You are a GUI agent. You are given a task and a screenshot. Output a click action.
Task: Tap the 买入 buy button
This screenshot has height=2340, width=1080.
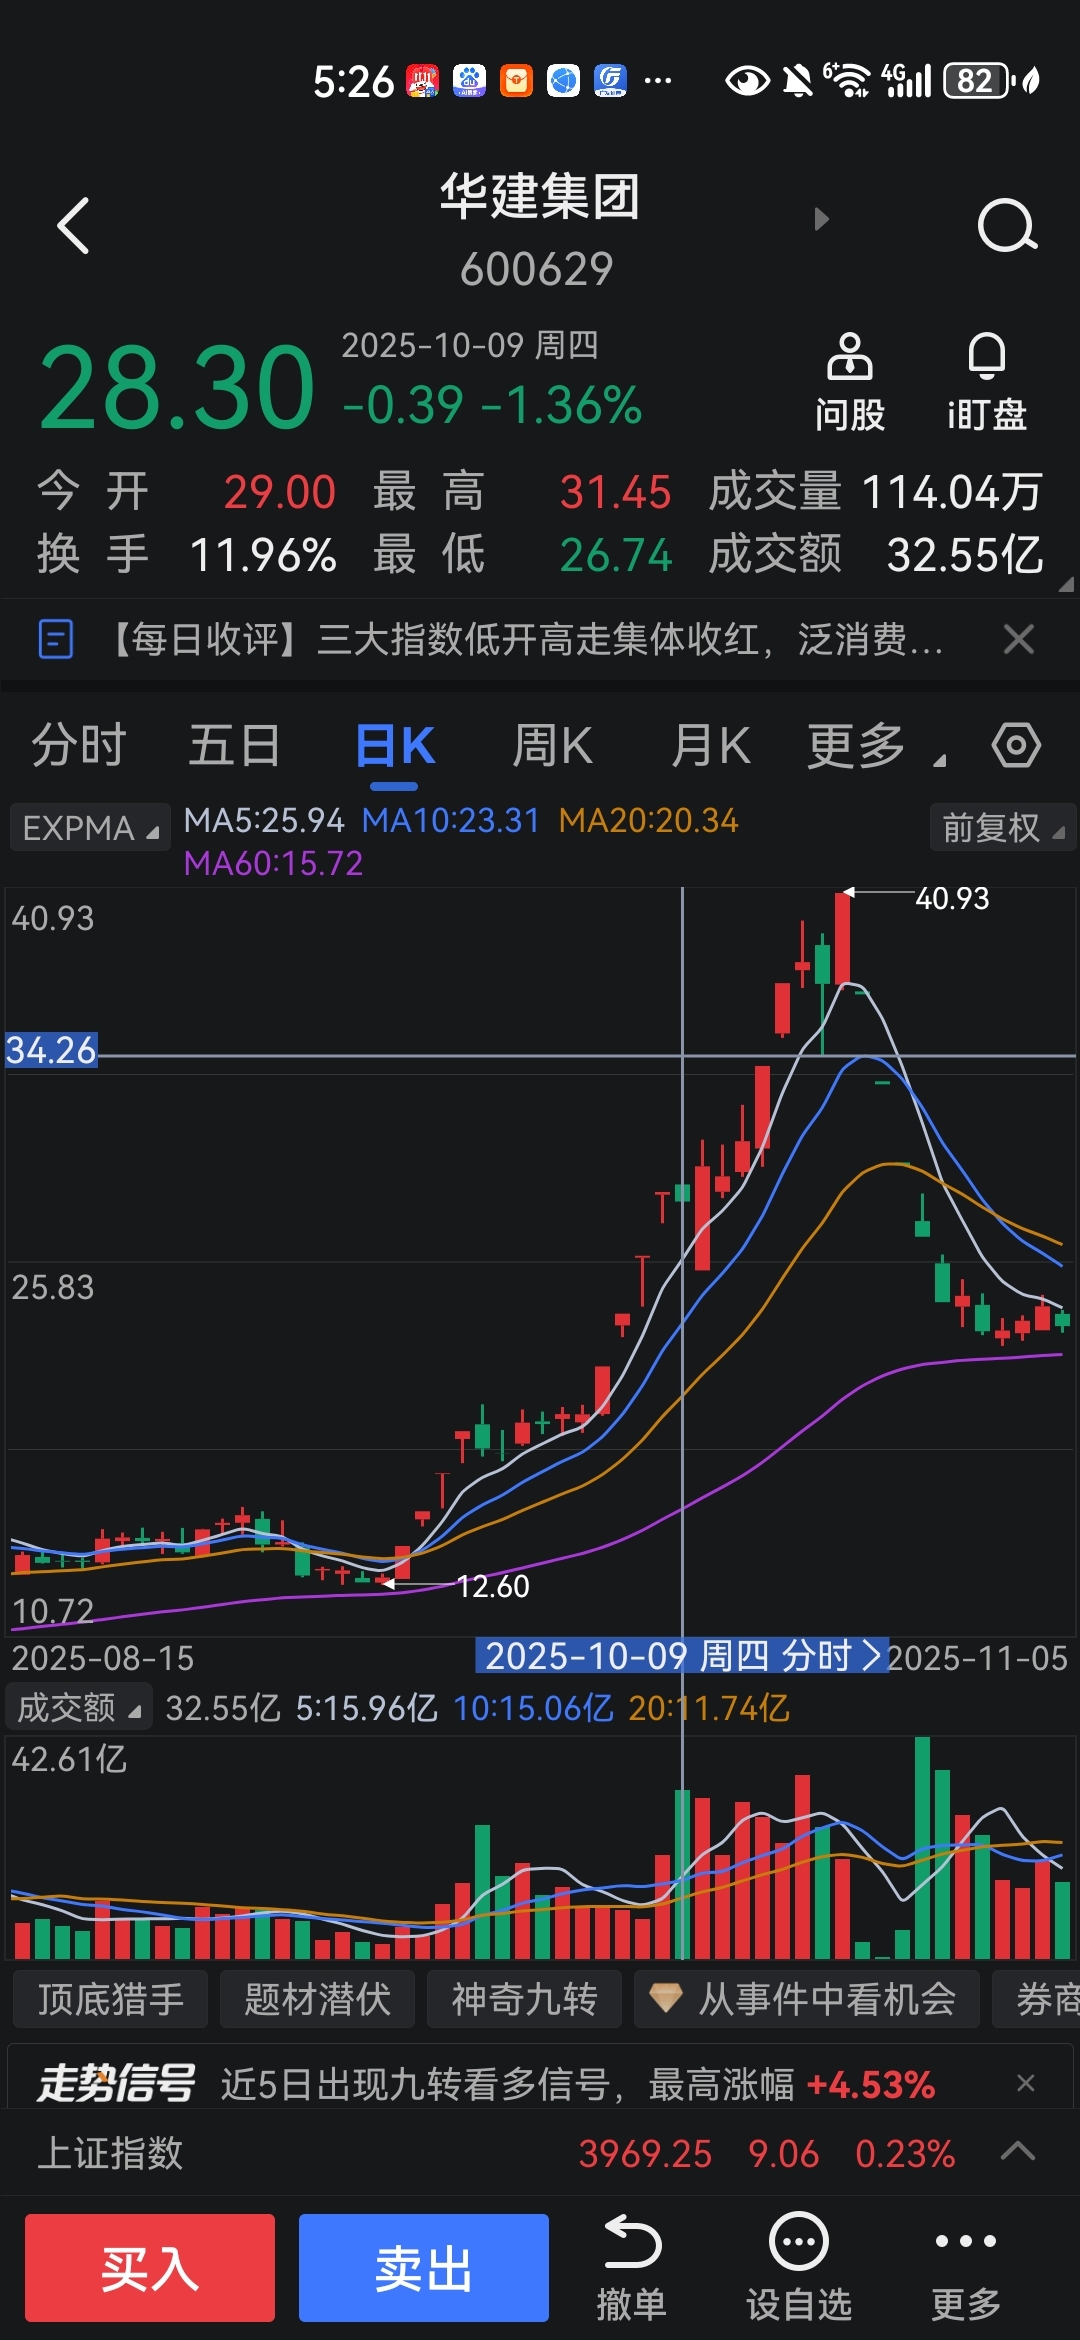tap(150, 2268)
